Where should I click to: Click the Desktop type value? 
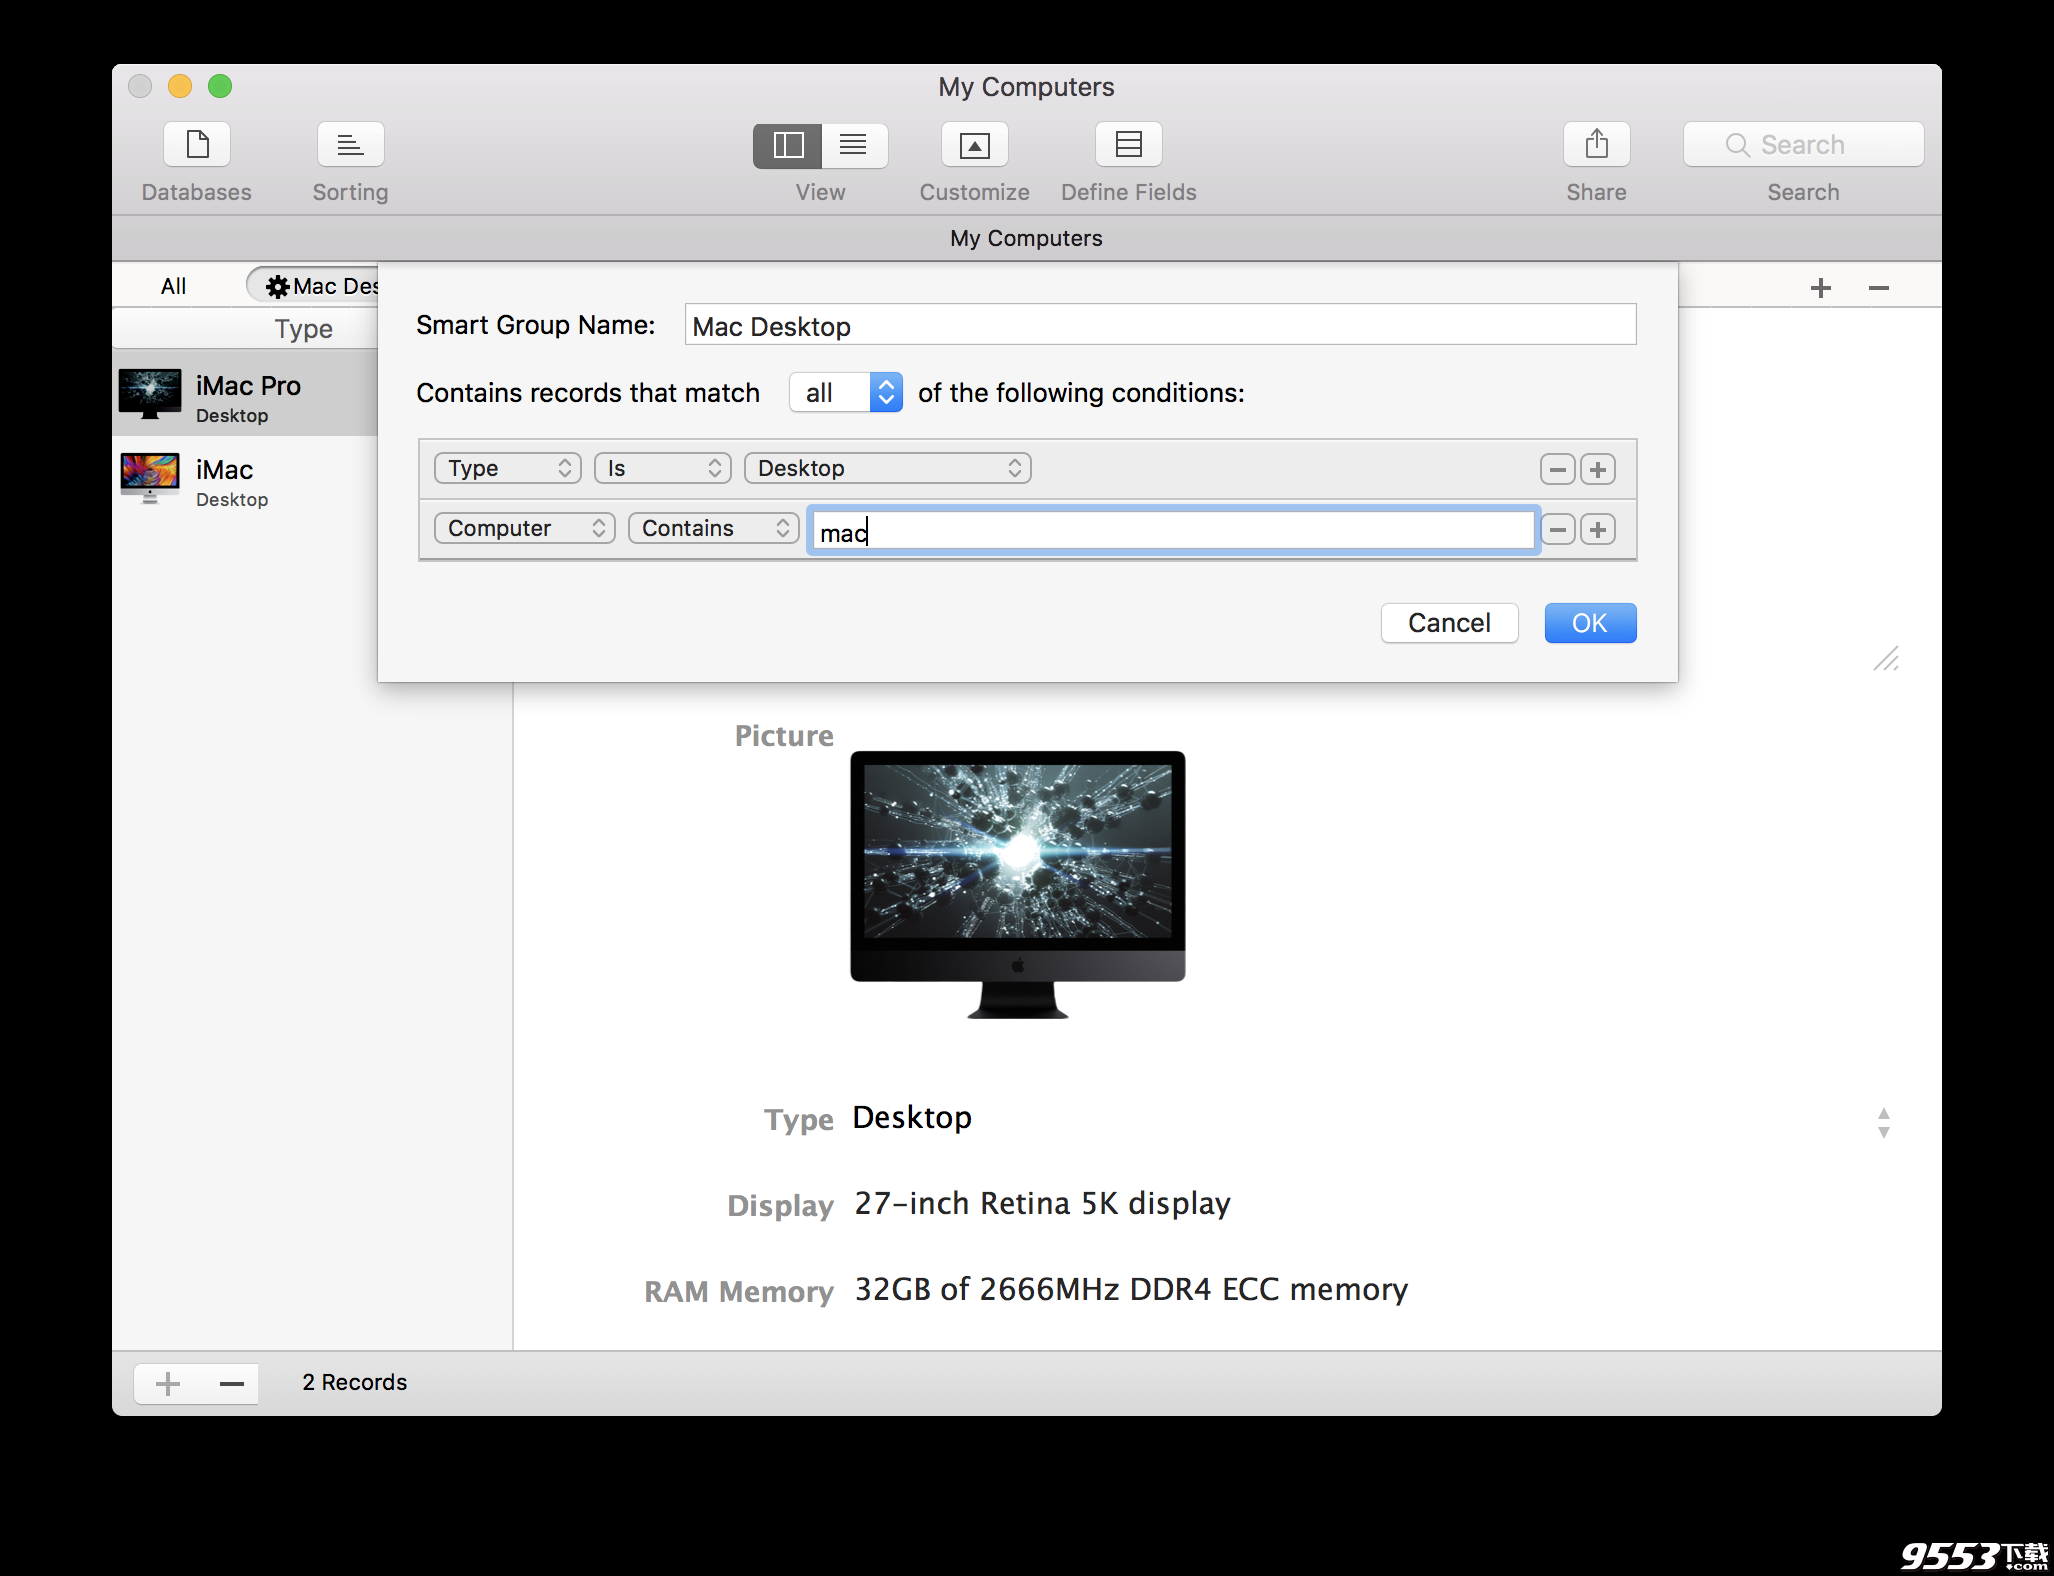pos(912,1118)
